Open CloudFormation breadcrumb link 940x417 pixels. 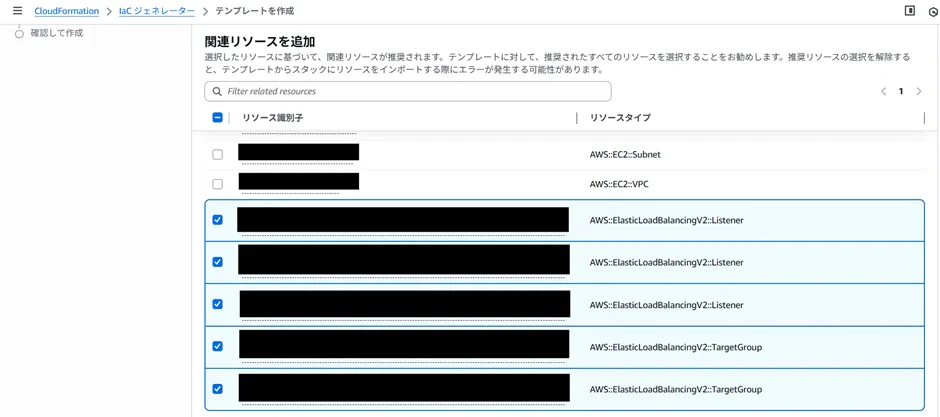tap(67, 11)
